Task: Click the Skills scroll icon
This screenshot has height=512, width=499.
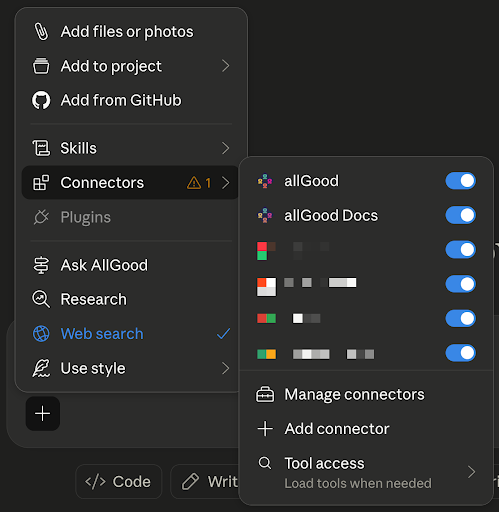Action: [41, 148]
